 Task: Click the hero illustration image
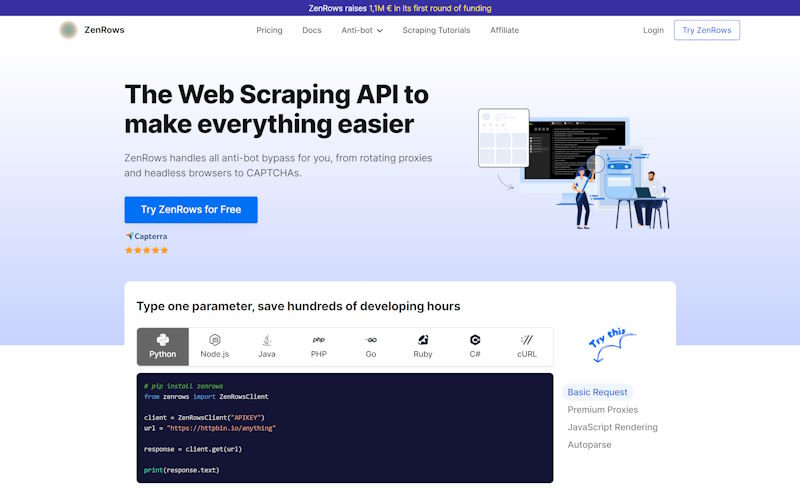(573, 168)
